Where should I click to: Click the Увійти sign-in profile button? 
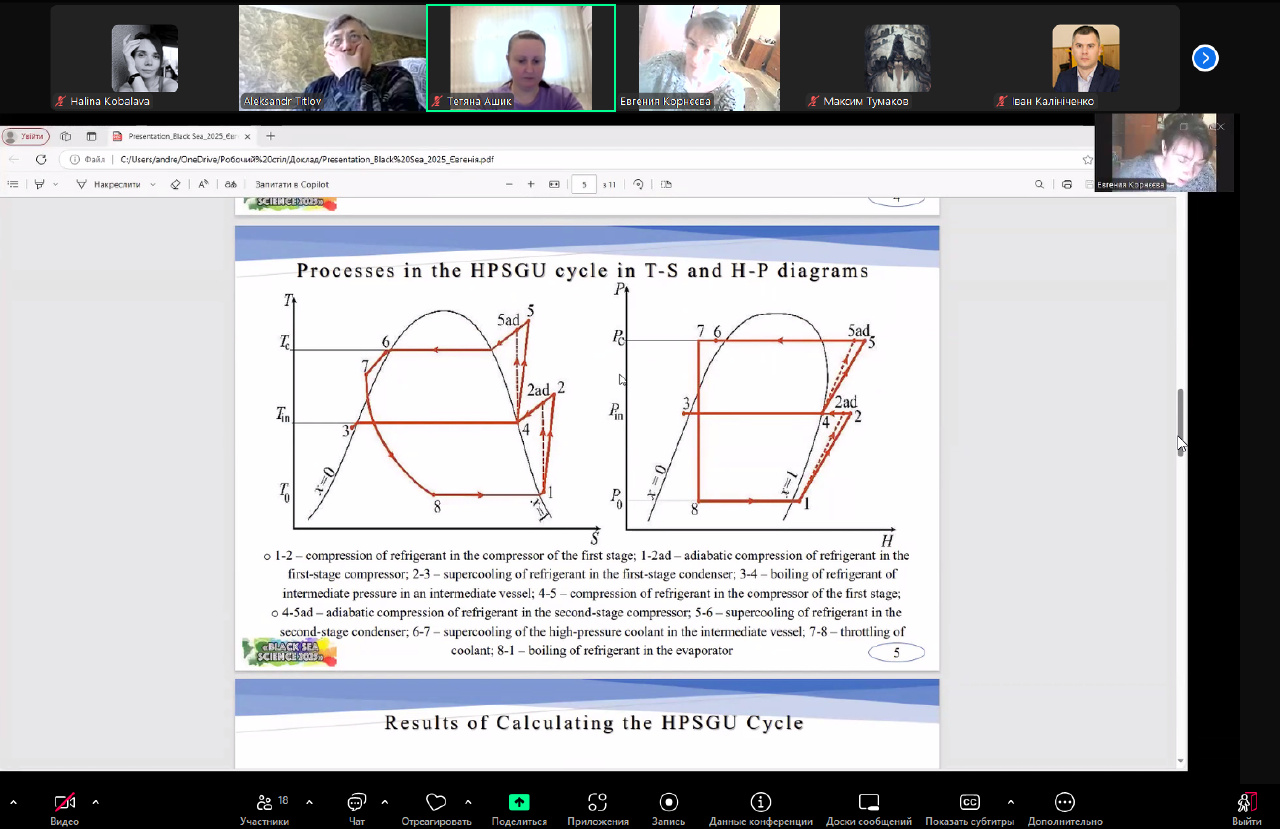(25, 136)
